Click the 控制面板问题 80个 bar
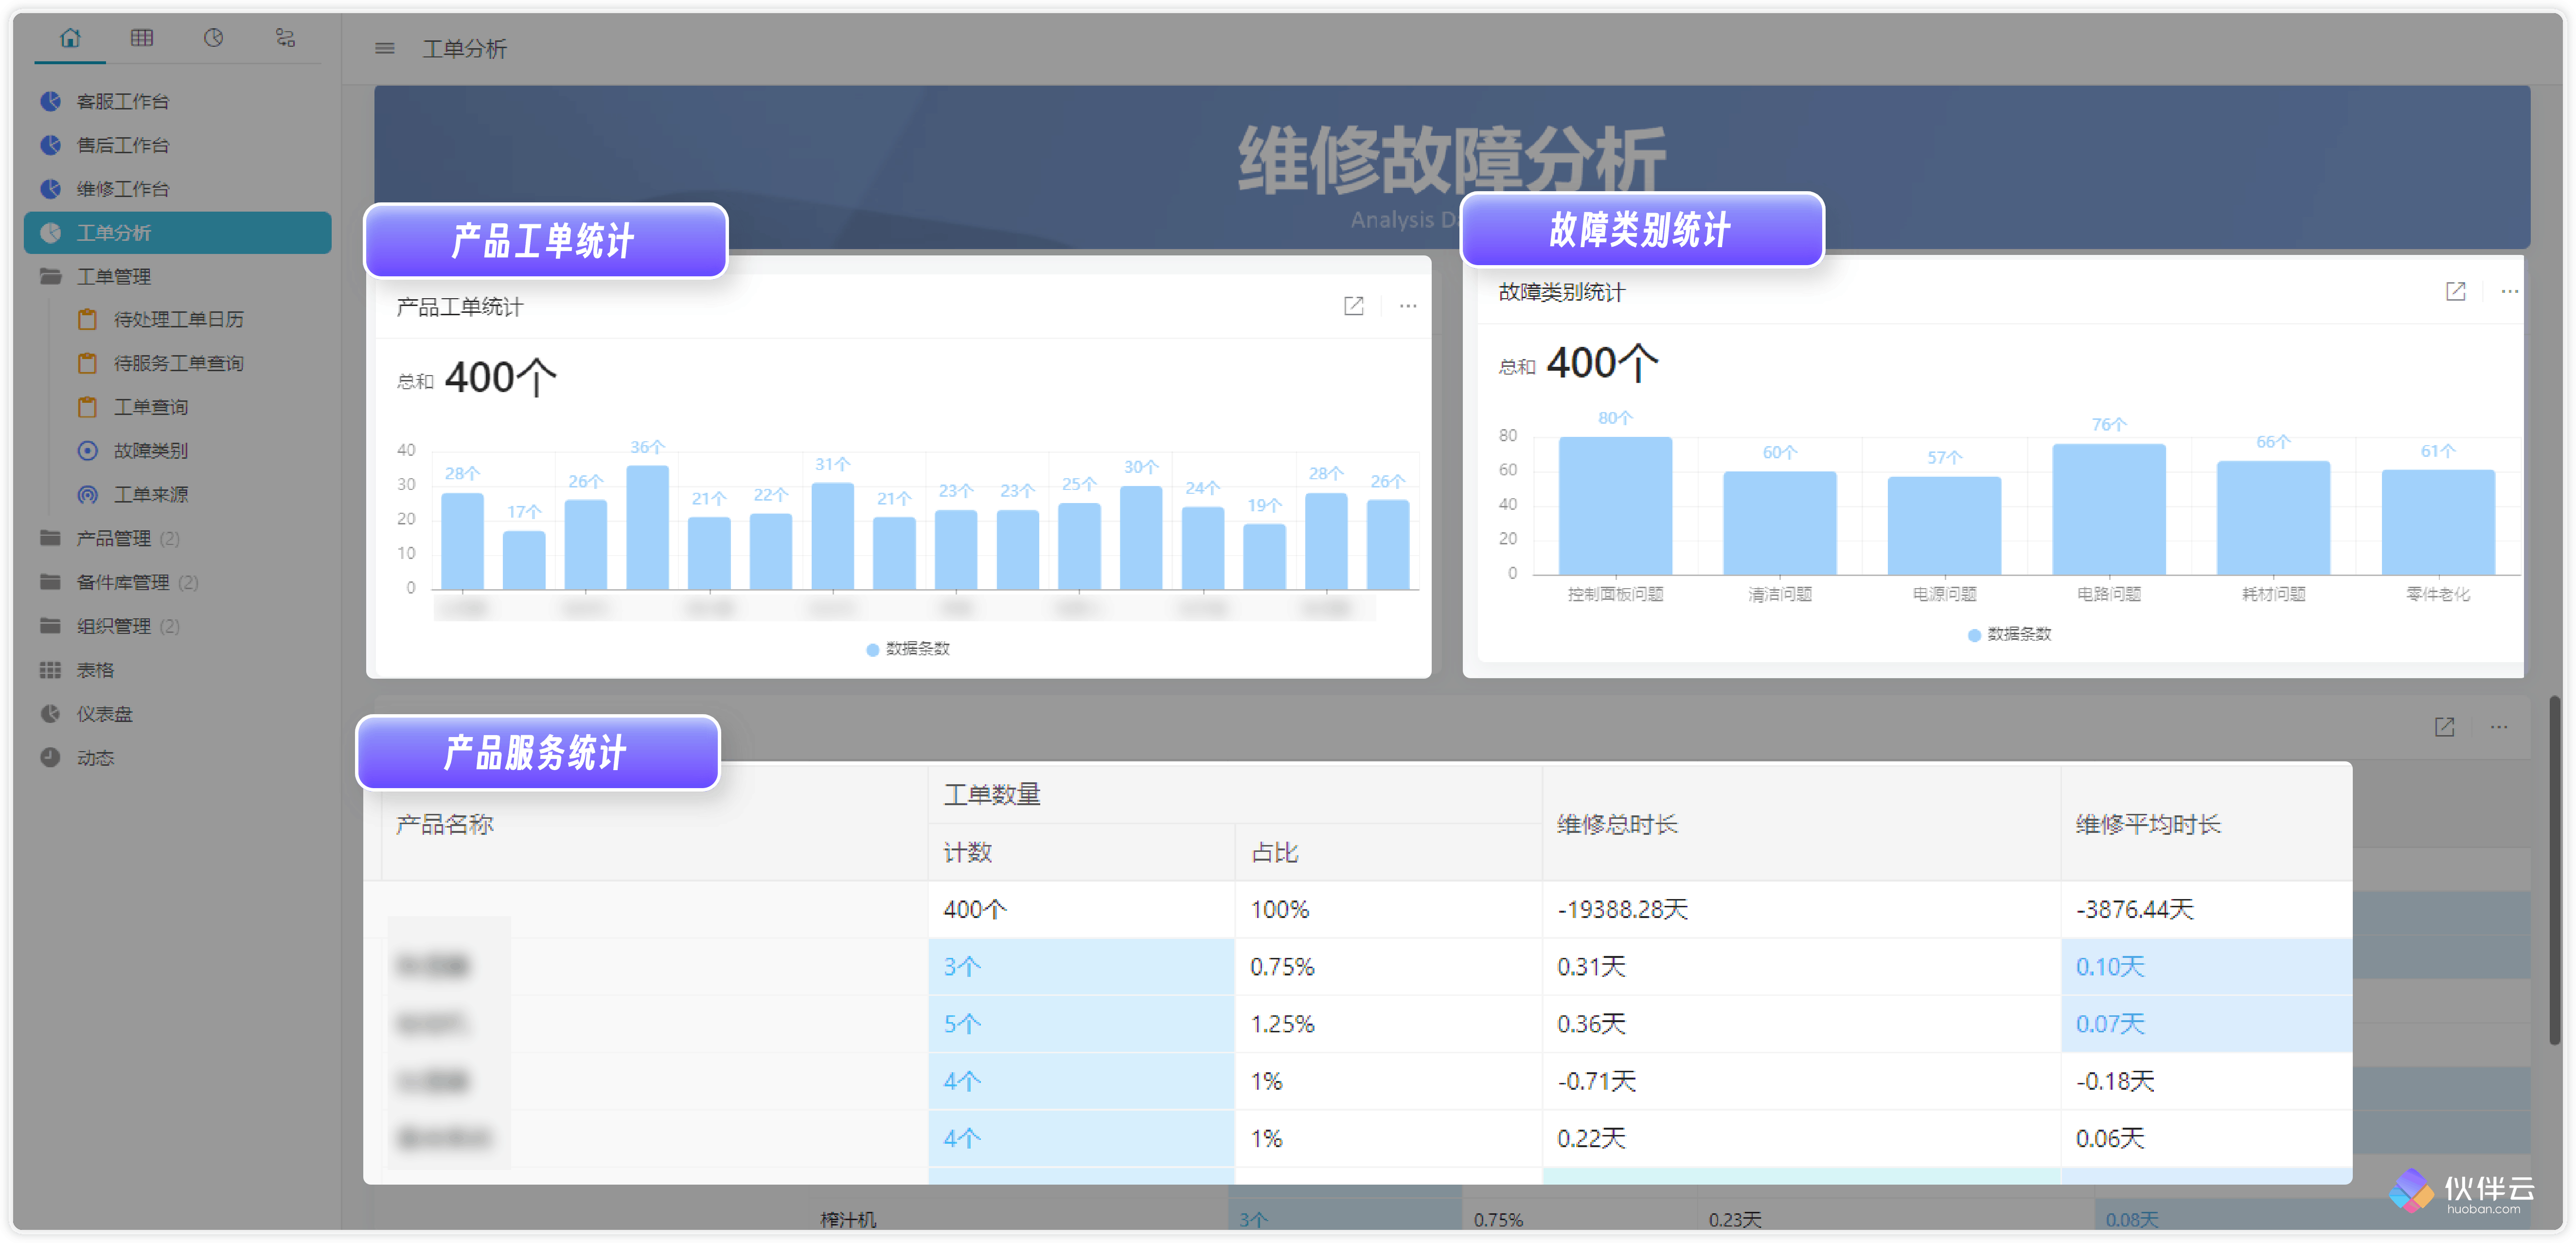The image size is (2576, 1243). click(x=1615, y=506)
